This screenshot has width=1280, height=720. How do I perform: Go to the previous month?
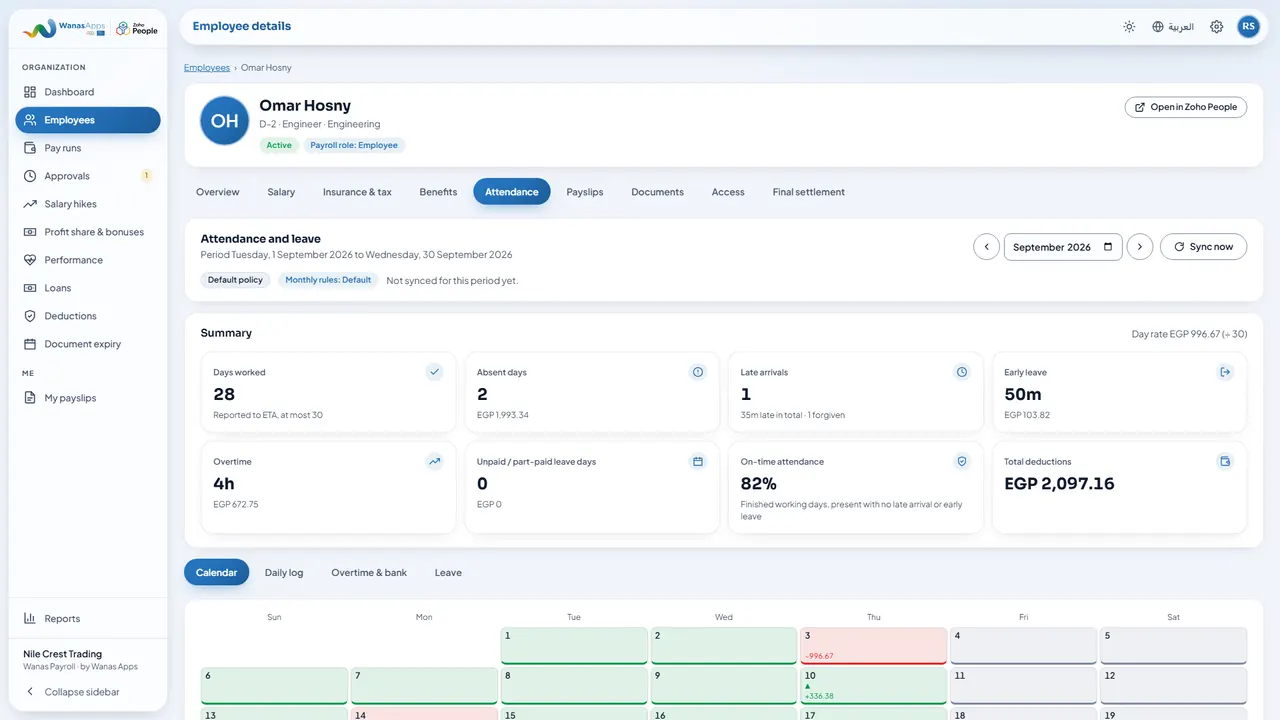pos(986,247)
